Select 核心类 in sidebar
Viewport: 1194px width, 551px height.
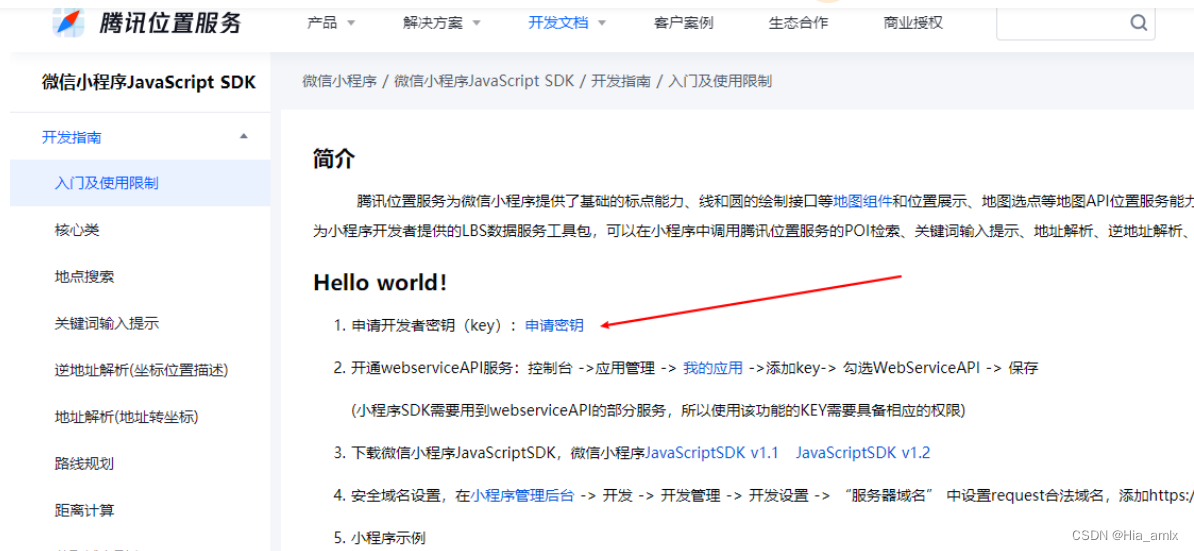[140, 230]
